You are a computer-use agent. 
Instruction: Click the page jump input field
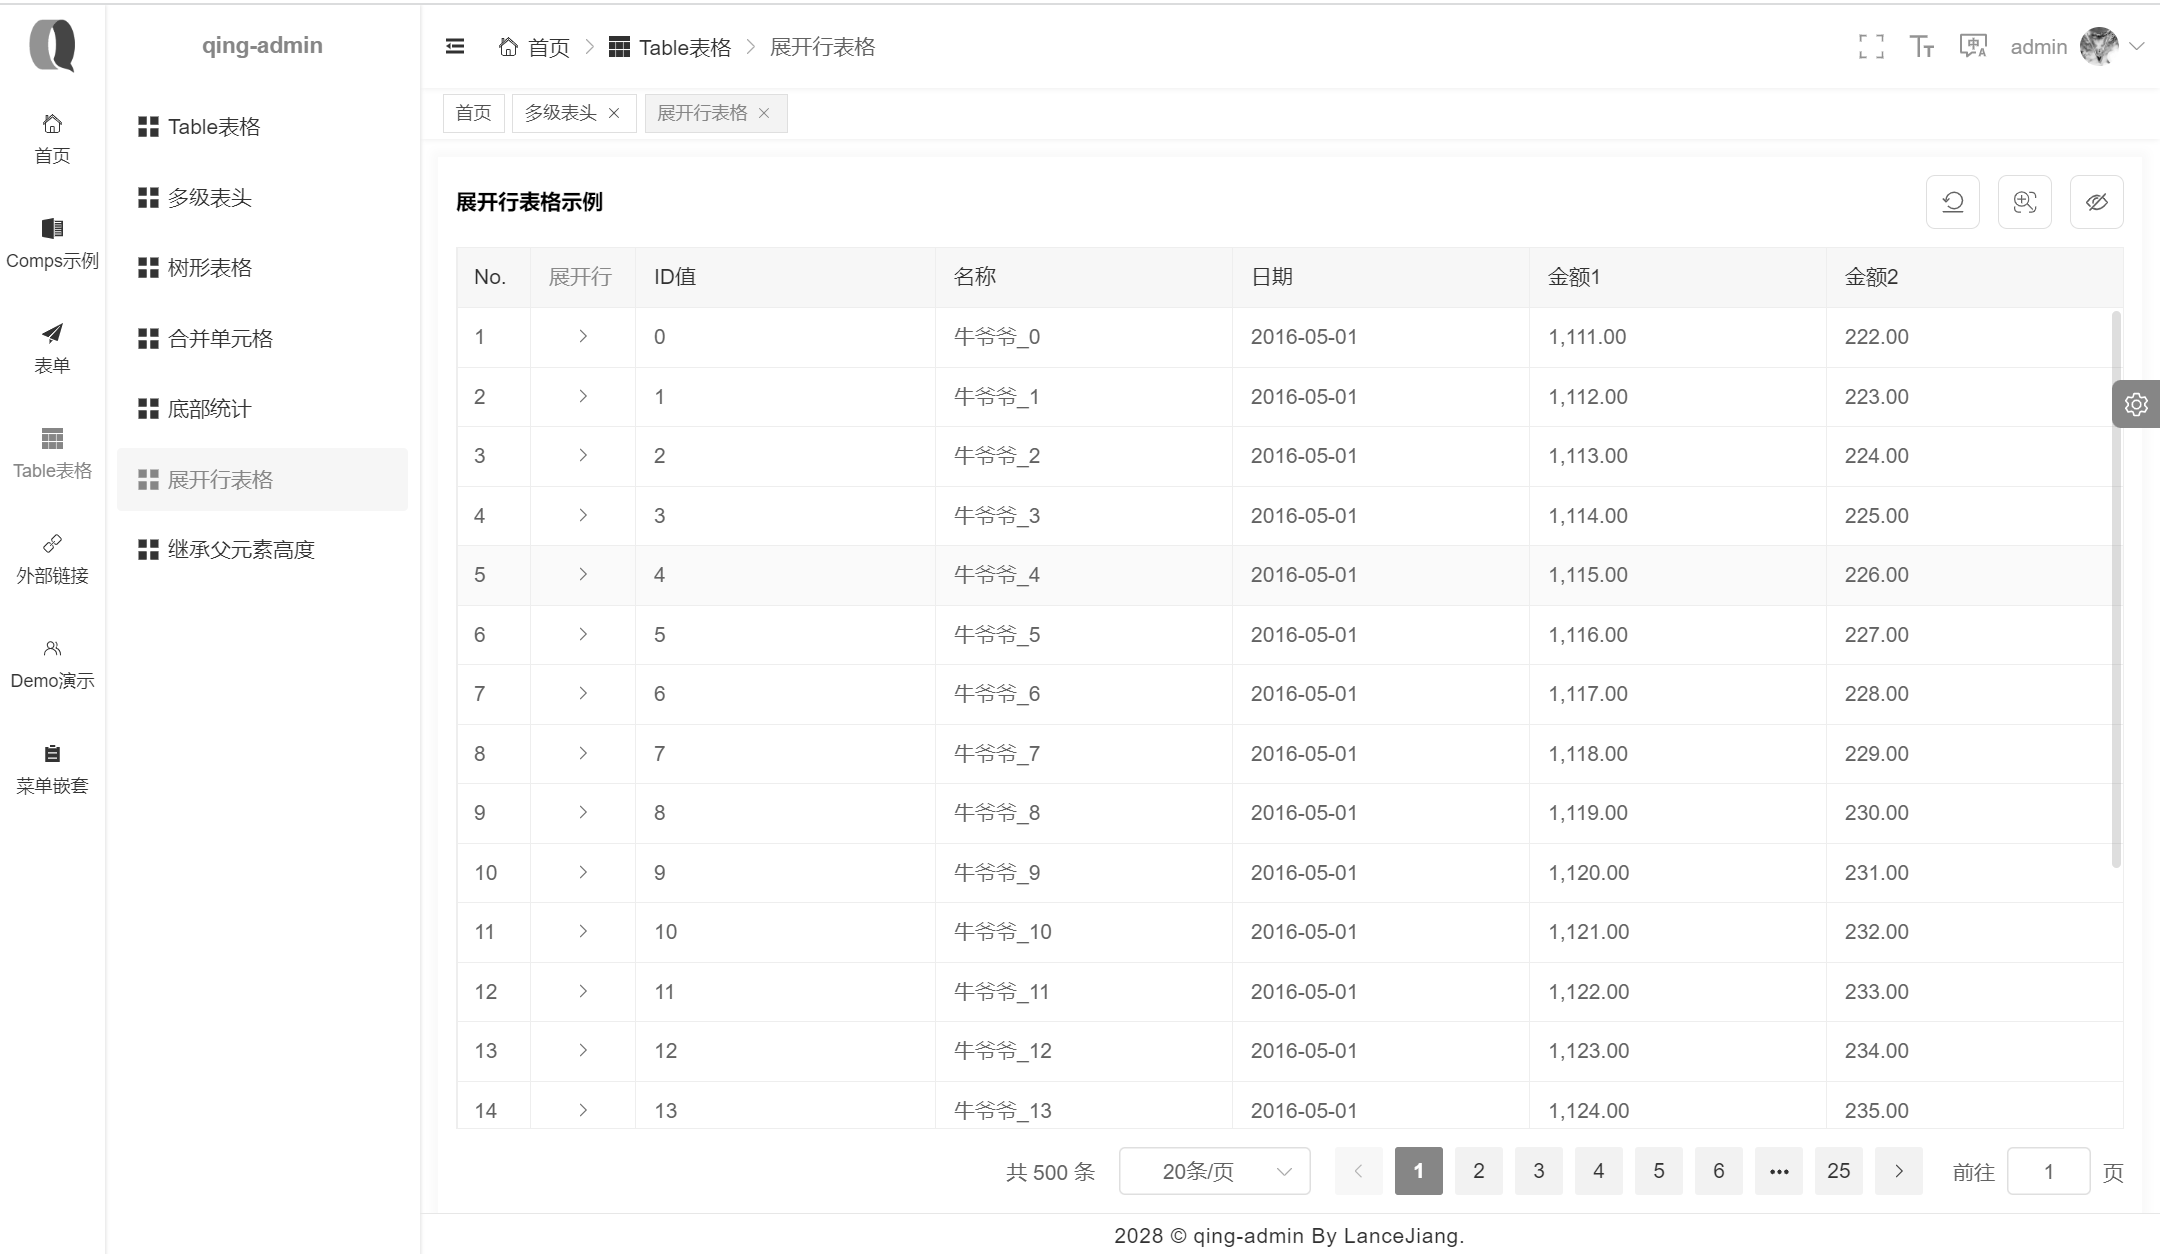click(2047, 1171)
